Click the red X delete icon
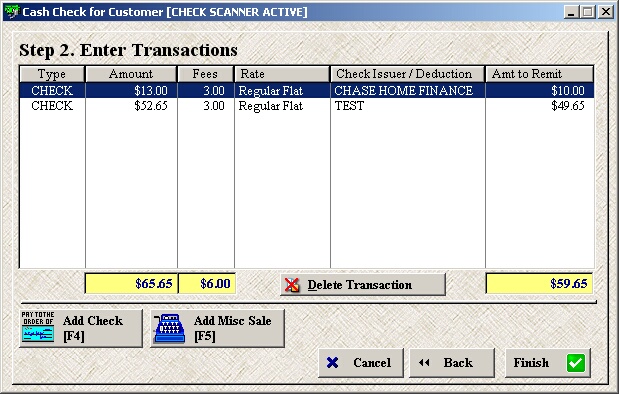 click(x=292, y=285)
